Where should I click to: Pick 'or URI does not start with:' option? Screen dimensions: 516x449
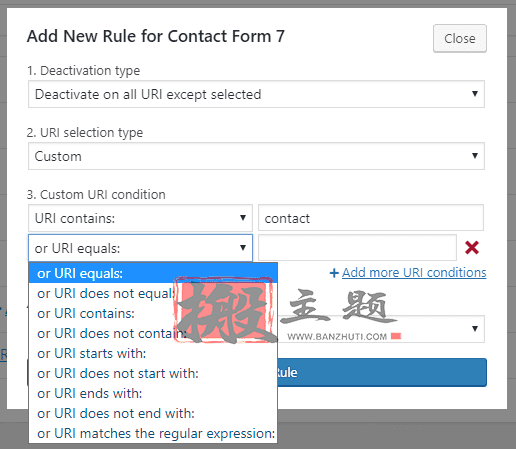(153, 373)
